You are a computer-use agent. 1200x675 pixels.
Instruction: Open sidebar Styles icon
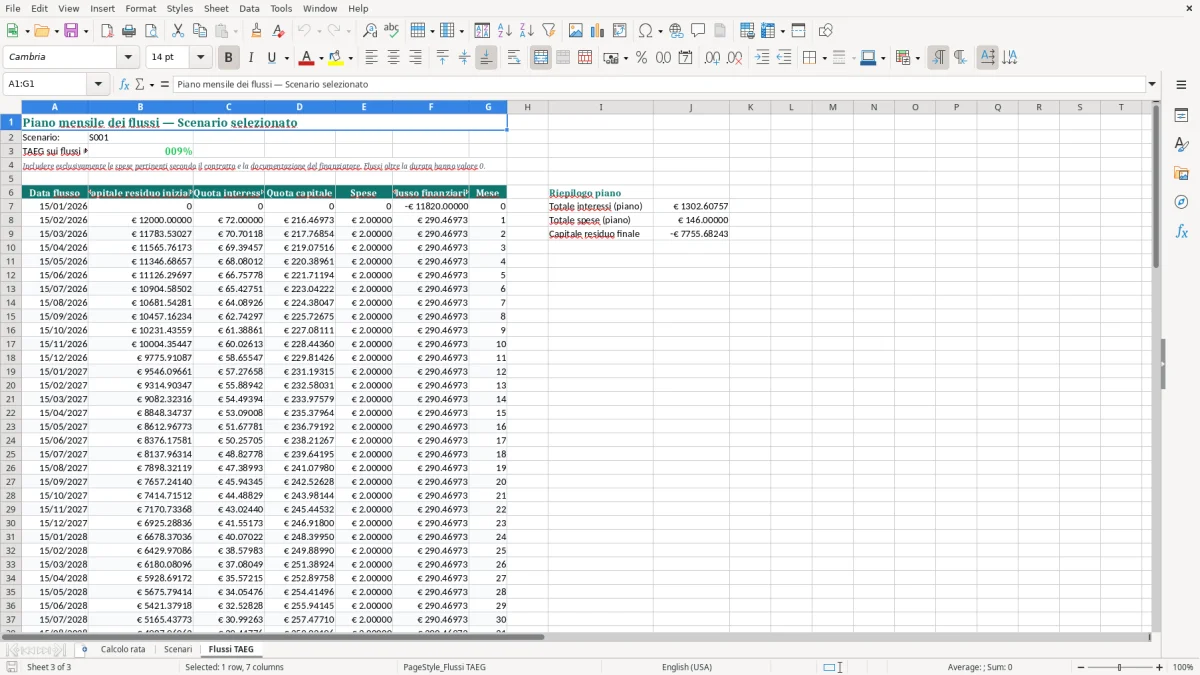point(1181,145)
